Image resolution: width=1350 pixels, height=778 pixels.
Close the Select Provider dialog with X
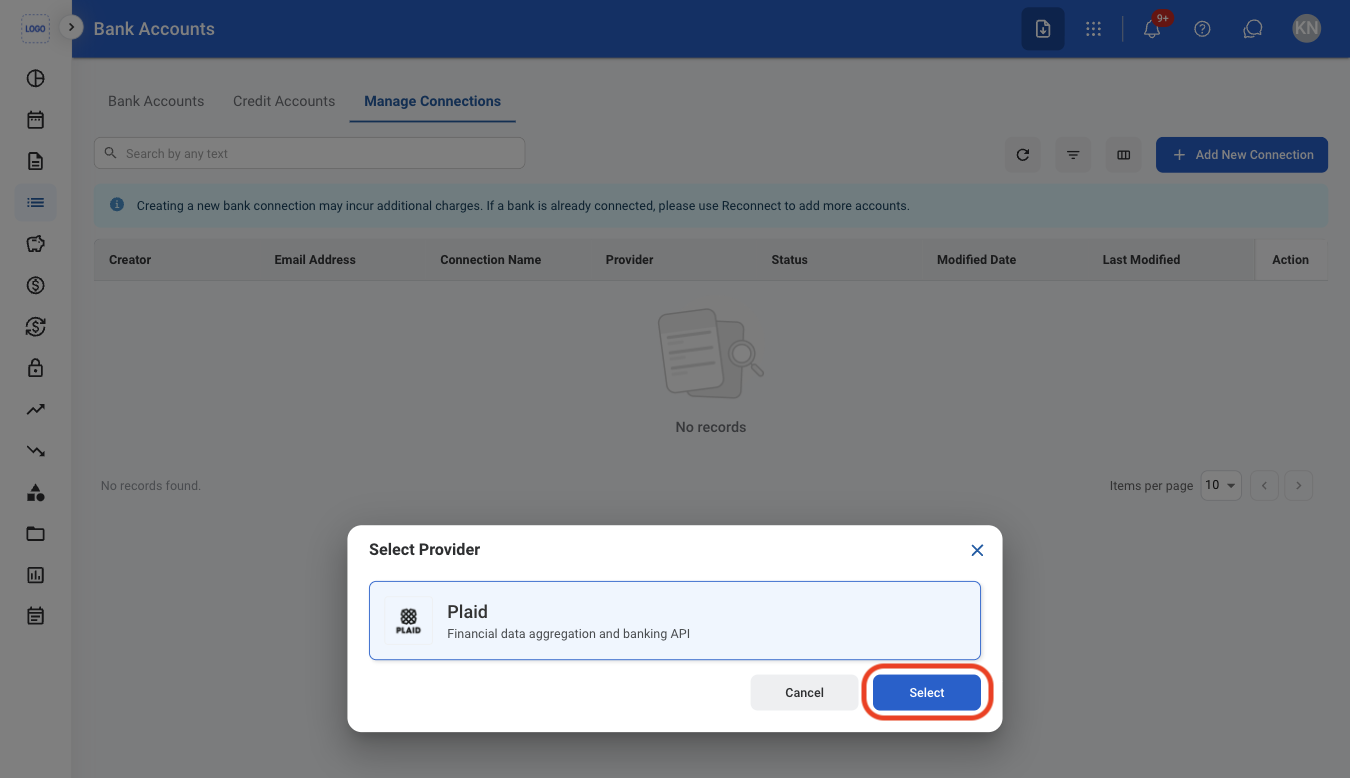(x=977, y=550)
